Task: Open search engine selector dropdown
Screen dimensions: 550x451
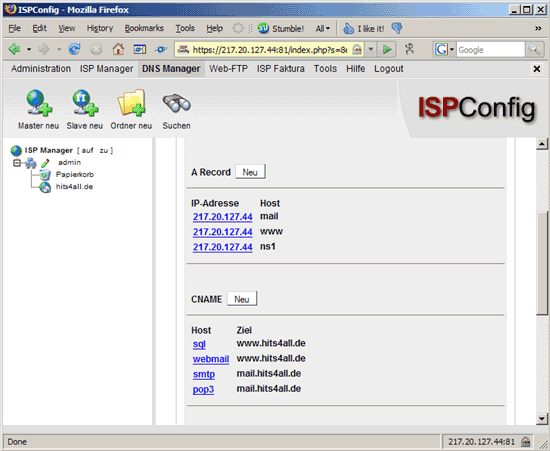Action: point(451,49)
